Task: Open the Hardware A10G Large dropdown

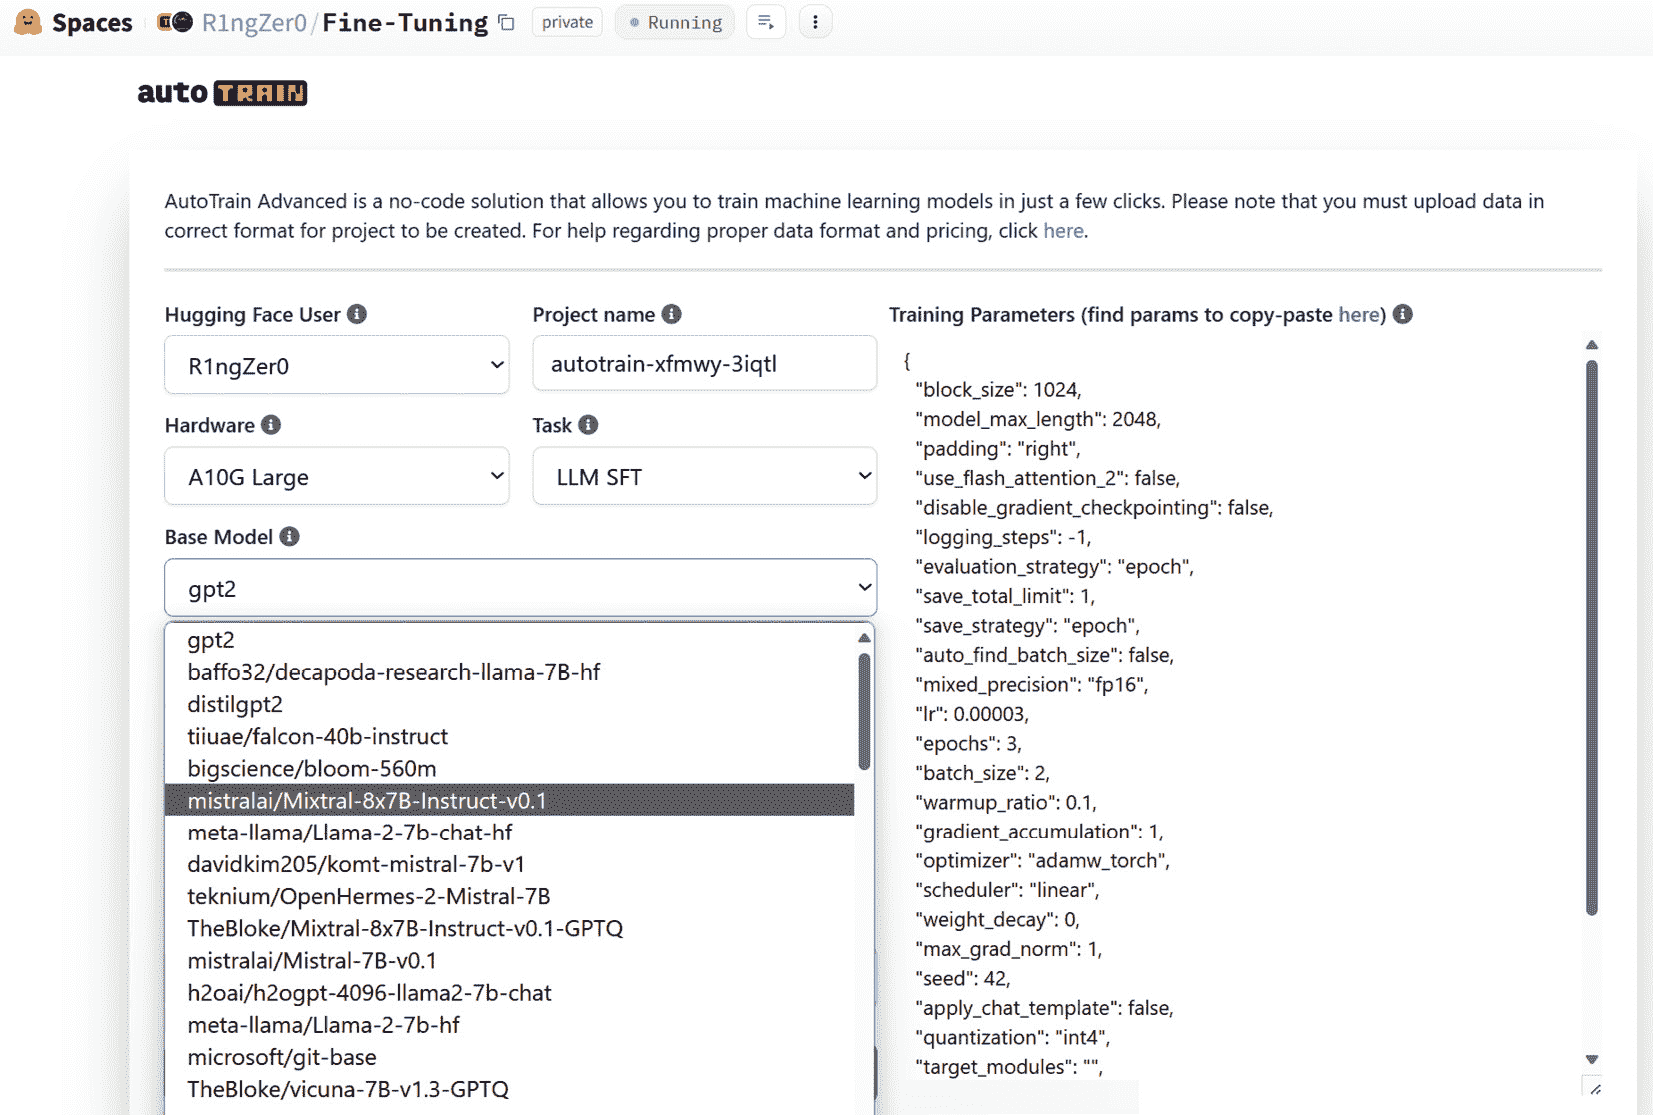Action: pyautogui.click(x=337, y=476)
